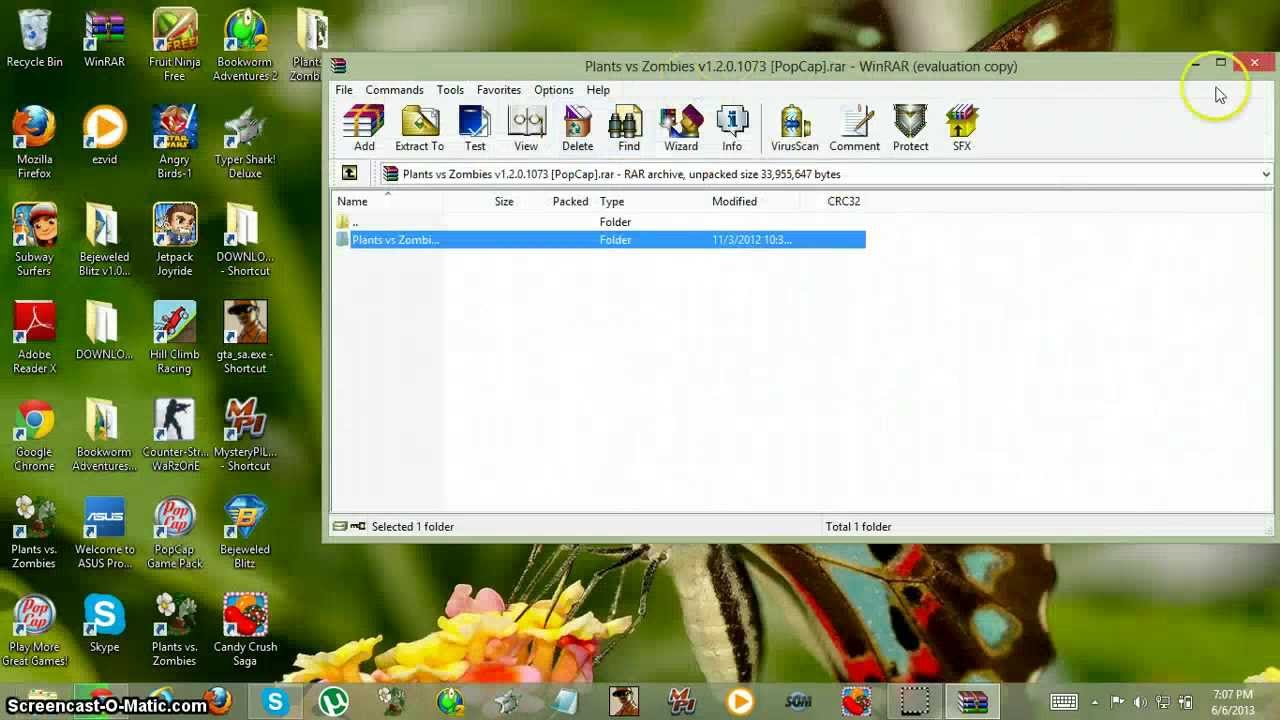Click the WinRAR icon in the taskbar
This screenshot has width=1280, height=720.
point(972,701)
